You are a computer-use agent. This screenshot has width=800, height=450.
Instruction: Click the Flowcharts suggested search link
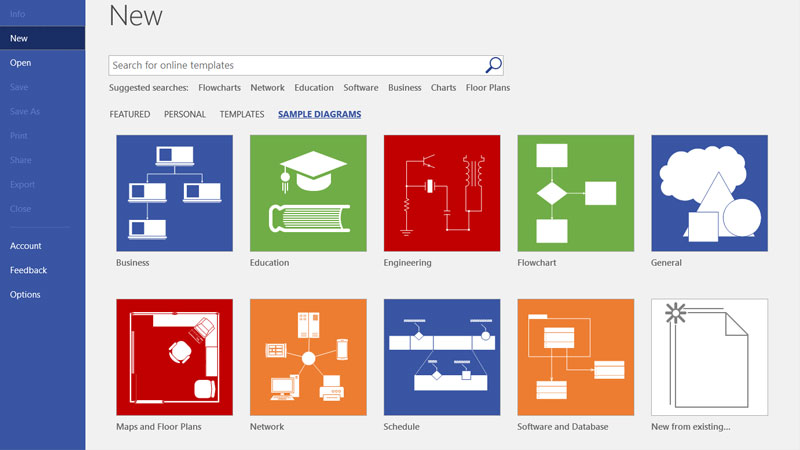click(x=219, y=88)
